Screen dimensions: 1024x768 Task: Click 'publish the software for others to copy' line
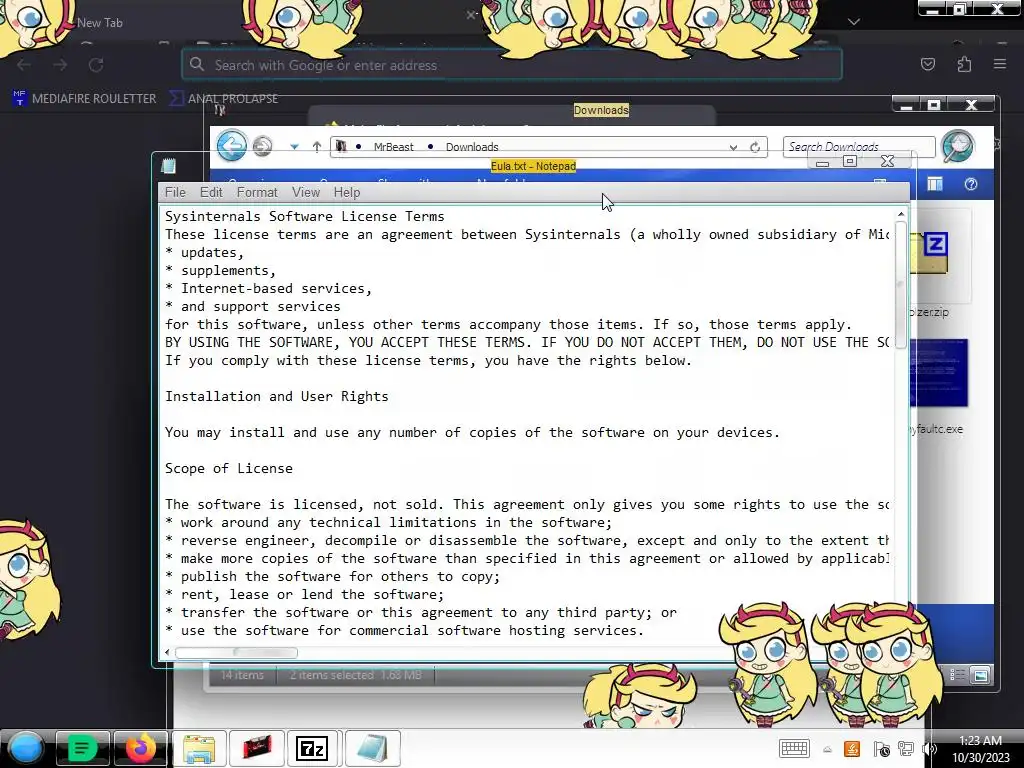[332, 576]
